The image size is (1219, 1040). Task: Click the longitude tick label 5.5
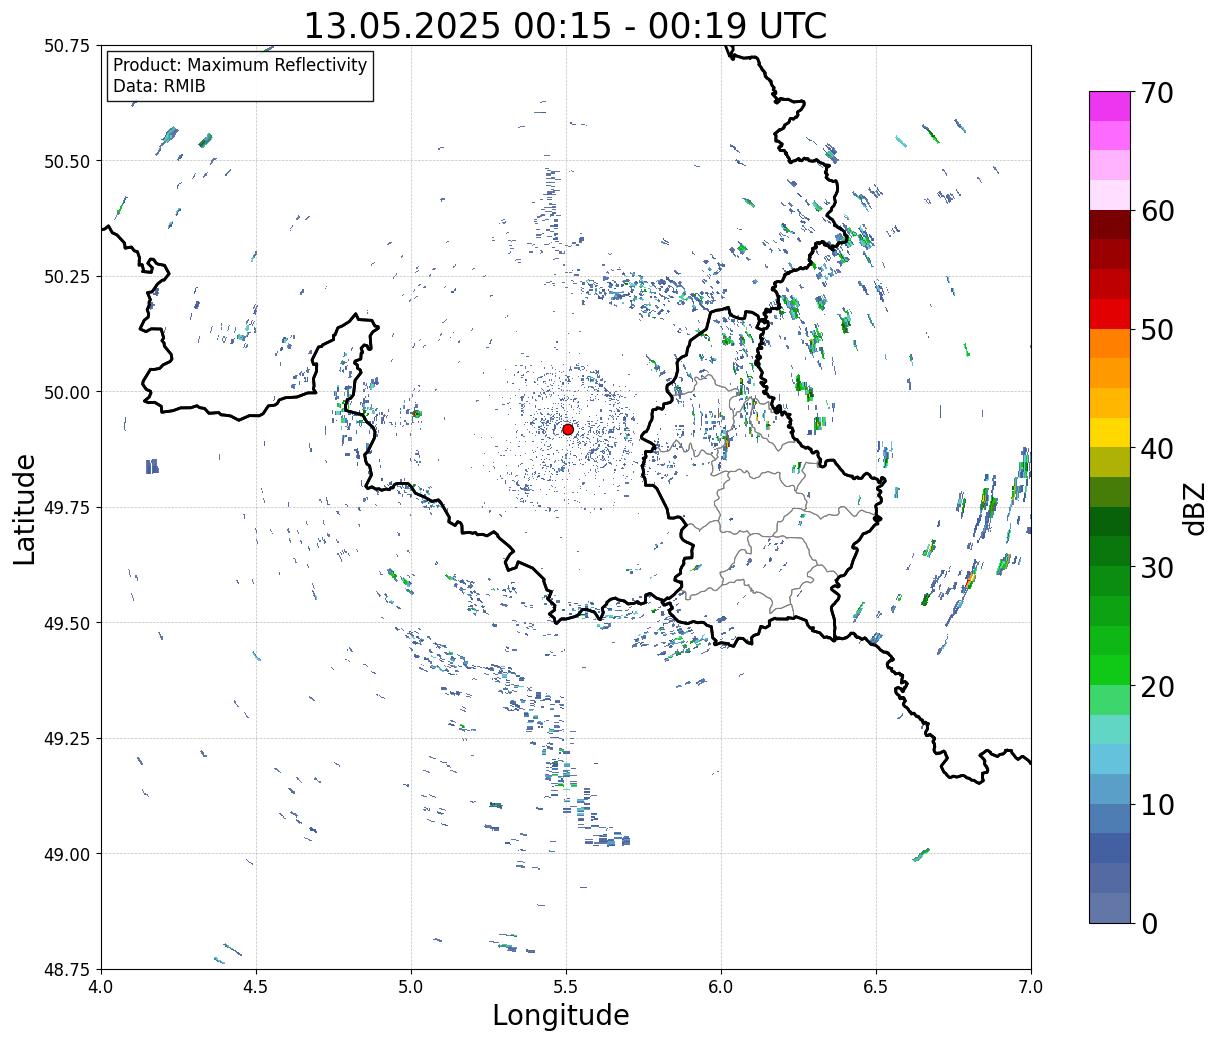click(x=566, y=987)
